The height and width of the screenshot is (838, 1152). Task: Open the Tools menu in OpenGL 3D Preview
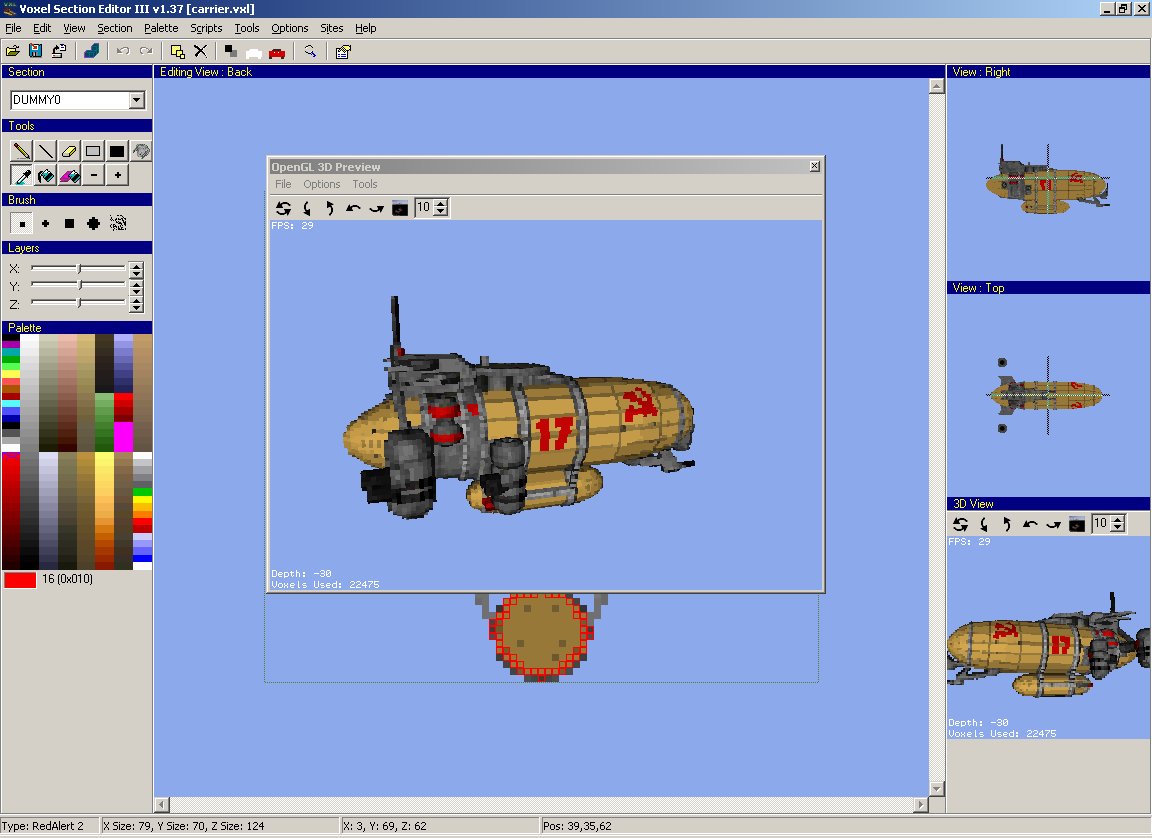(x=364, y=184)
